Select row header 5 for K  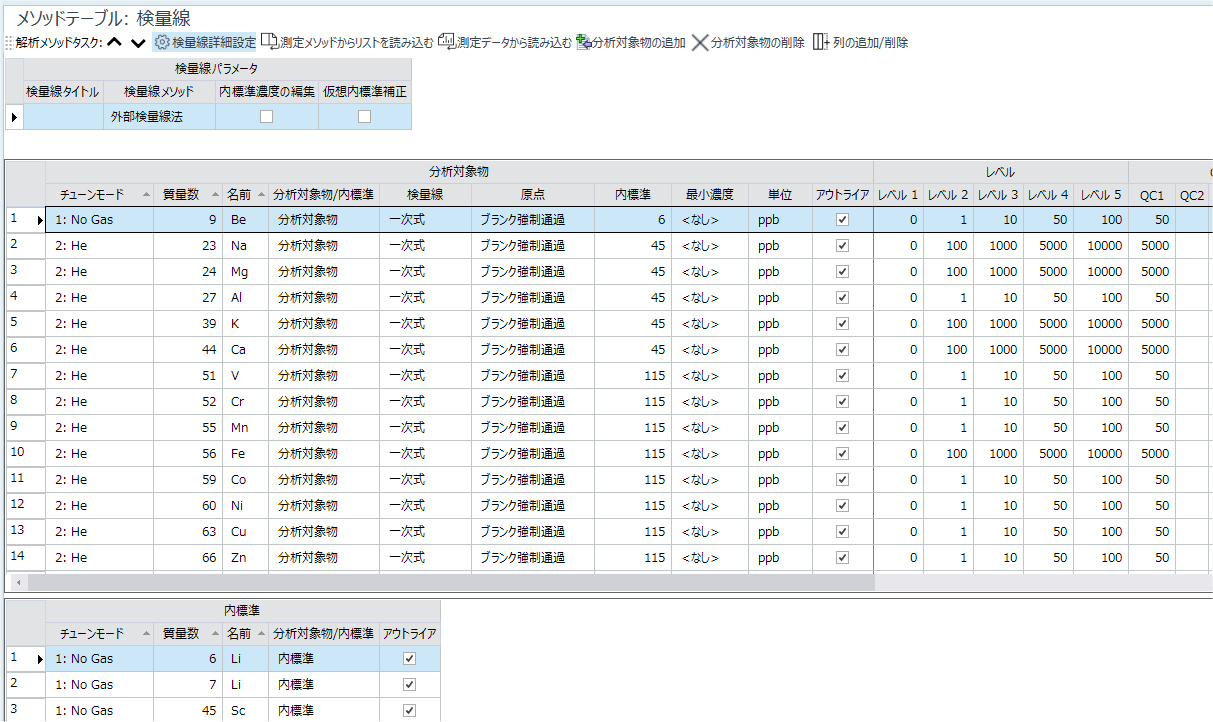click(25, 324)
